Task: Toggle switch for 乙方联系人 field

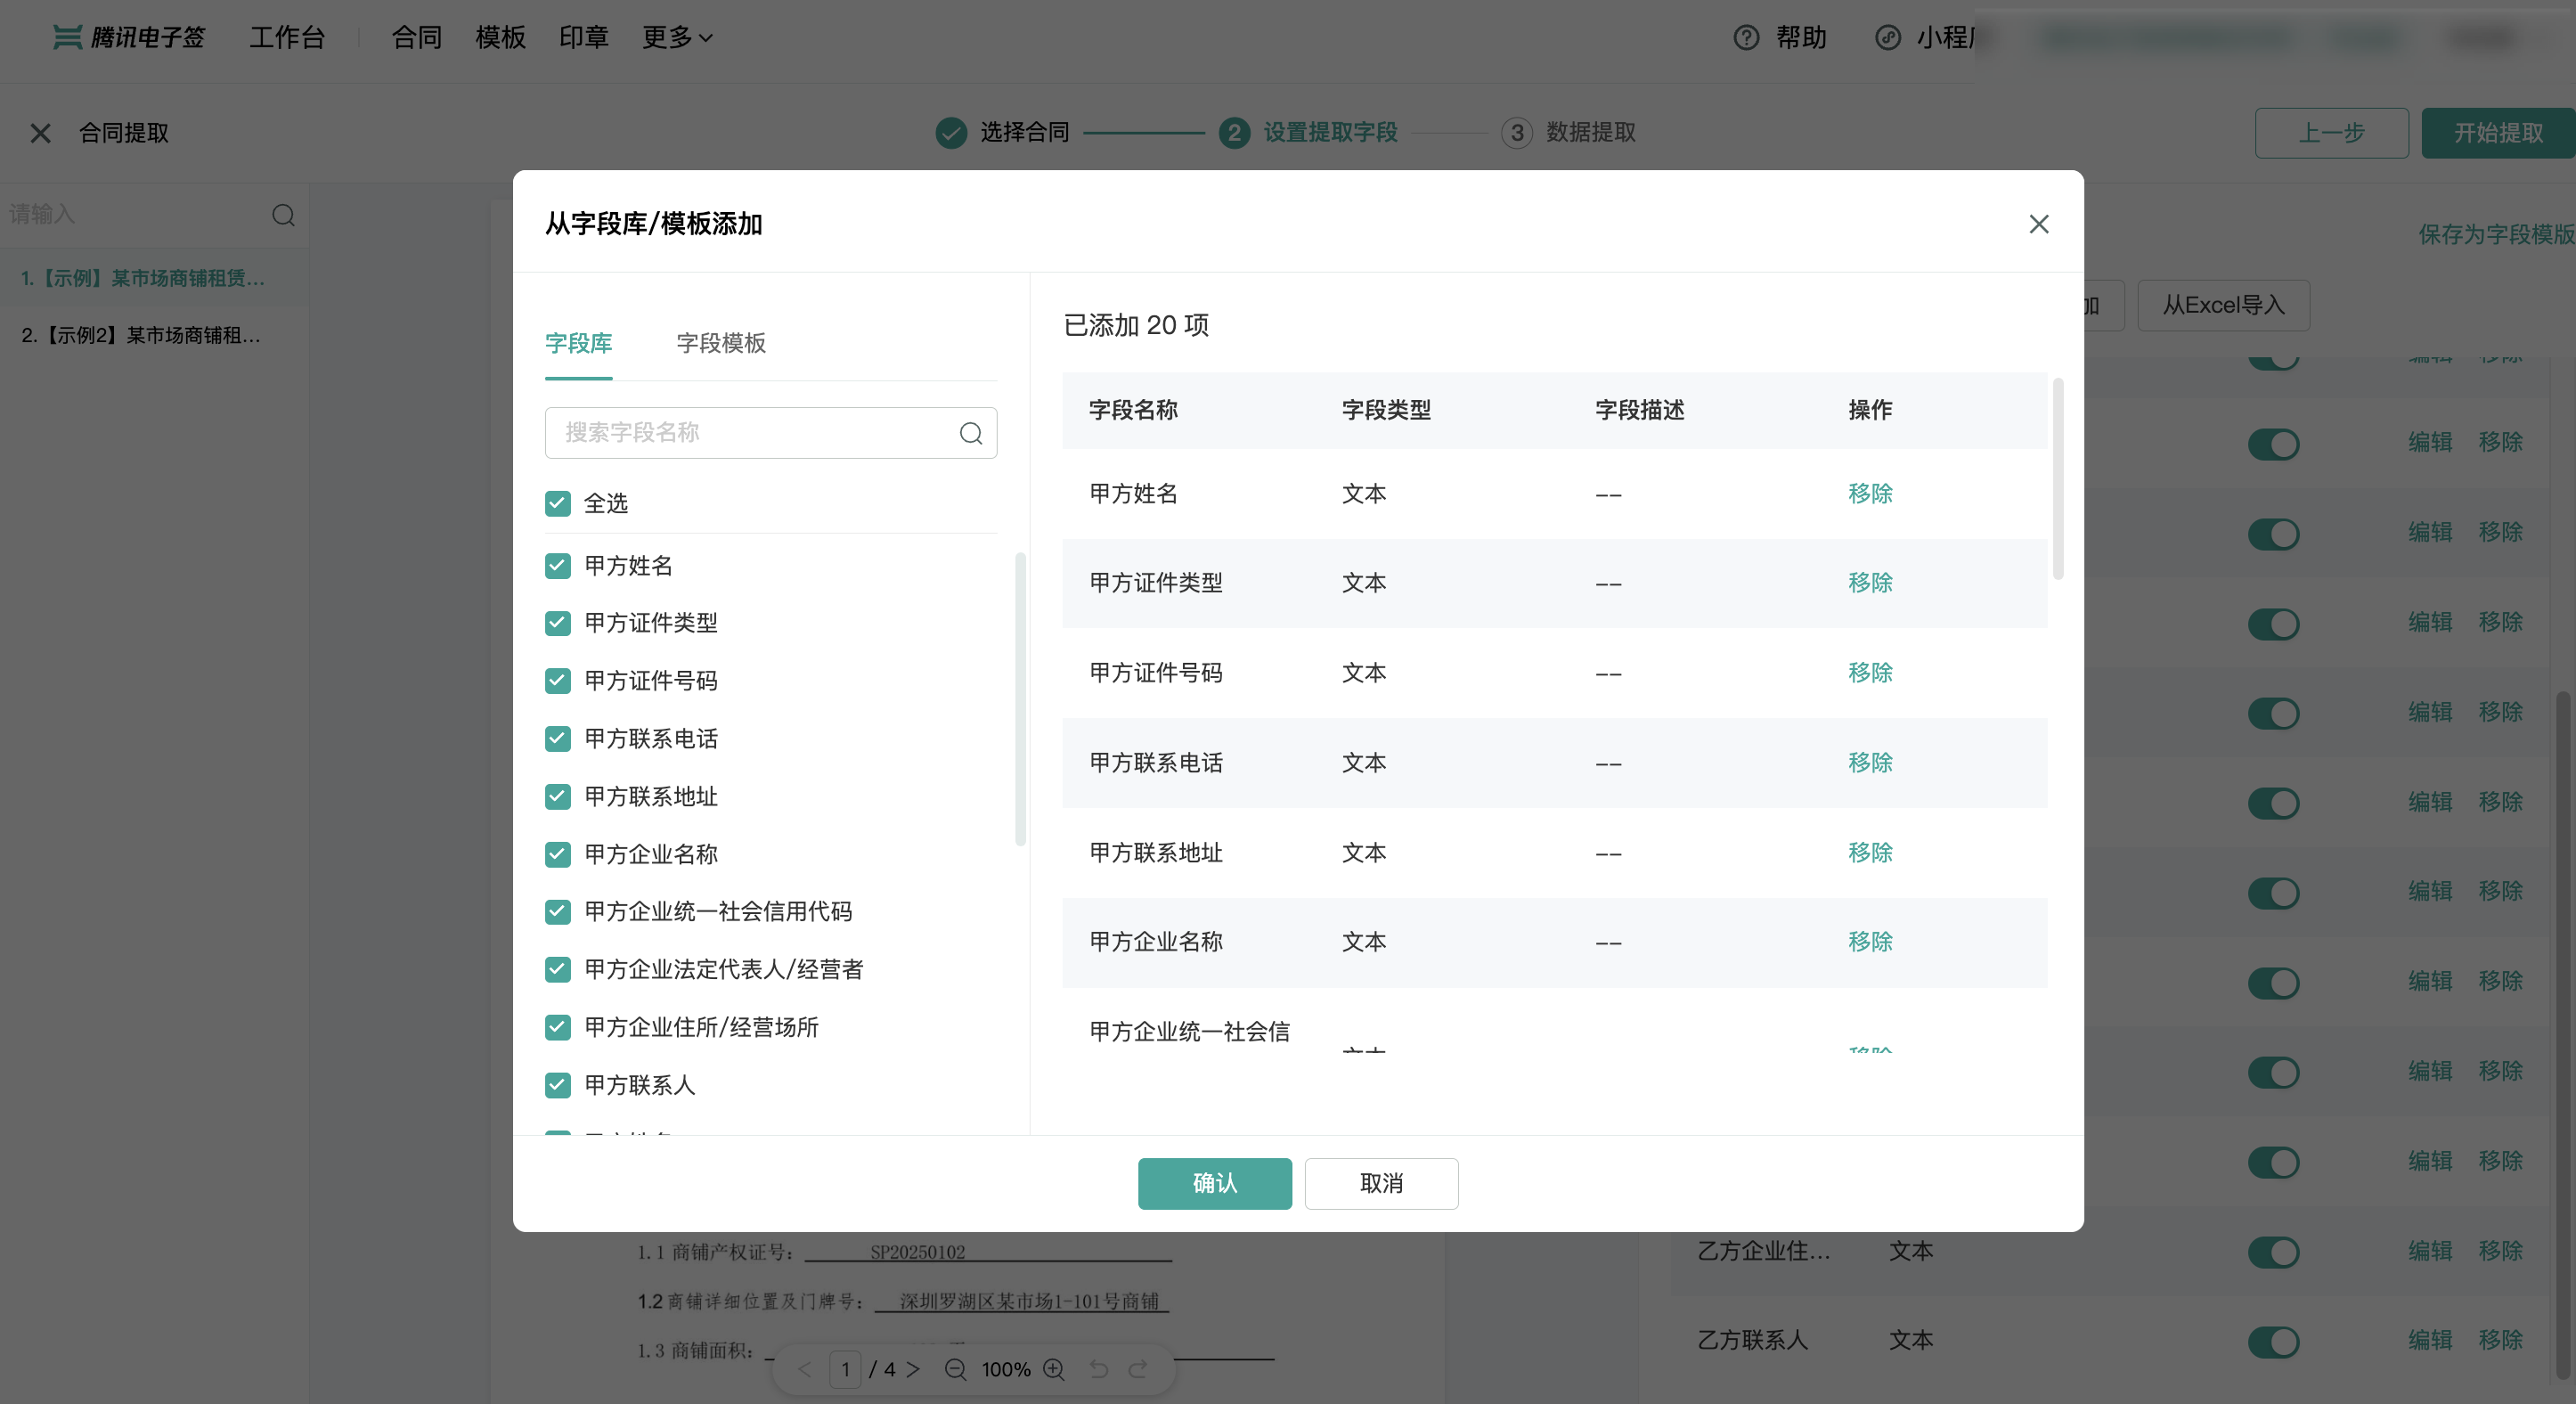Action: tap(2273, 1341)
